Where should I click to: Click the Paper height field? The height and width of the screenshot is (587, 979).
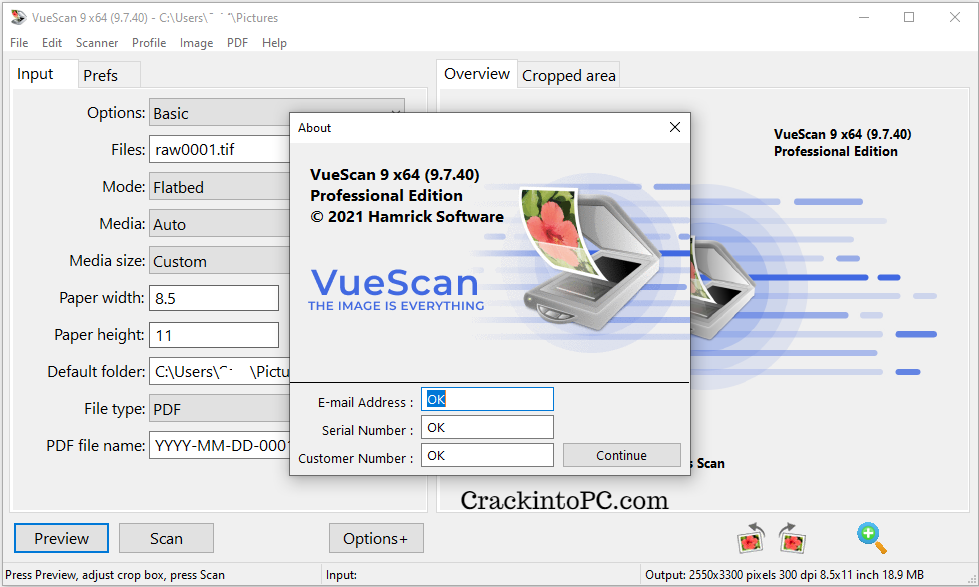(x=214, y=335)
